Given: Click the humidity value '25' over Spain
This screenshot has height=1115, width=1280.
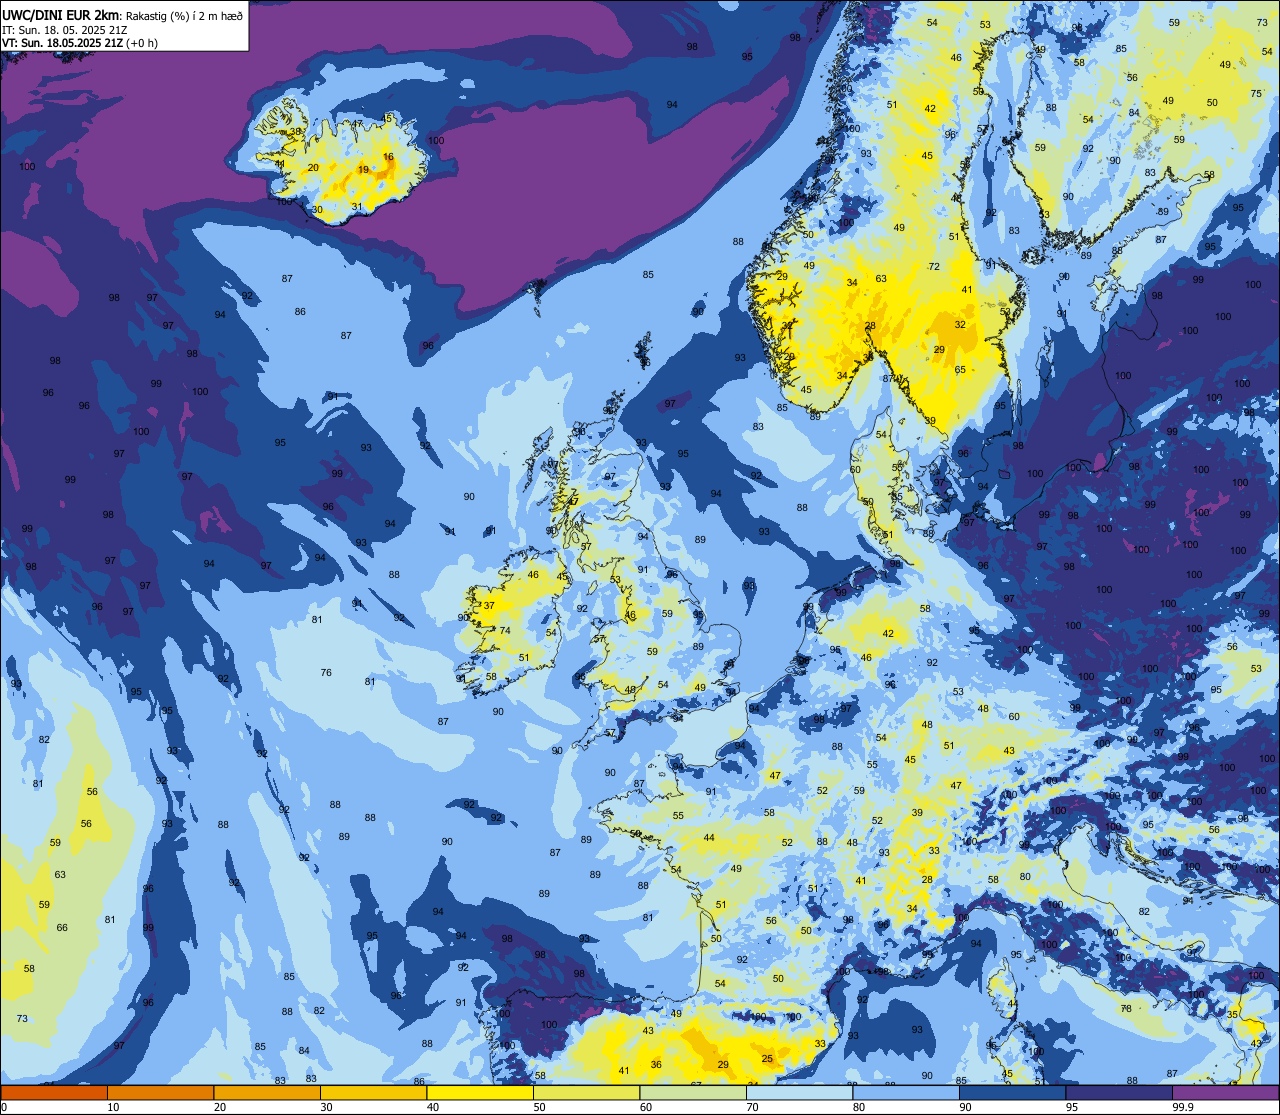Looking at the screenshot, I should point(767,1058).
